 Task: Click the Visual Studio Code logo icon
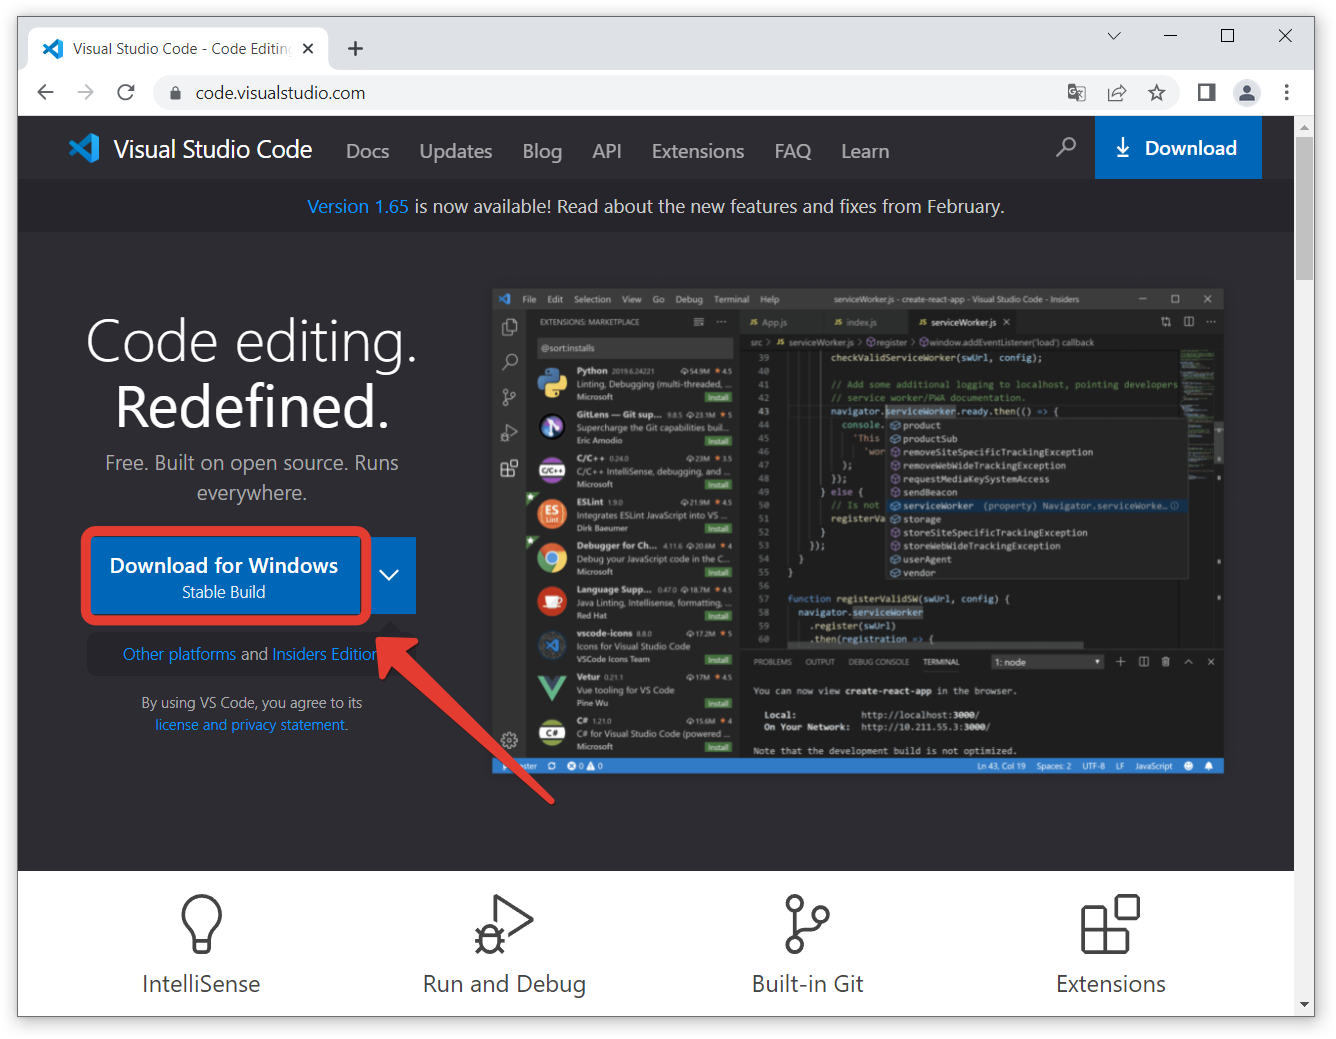pyautogui.click(x=84, y=149)
